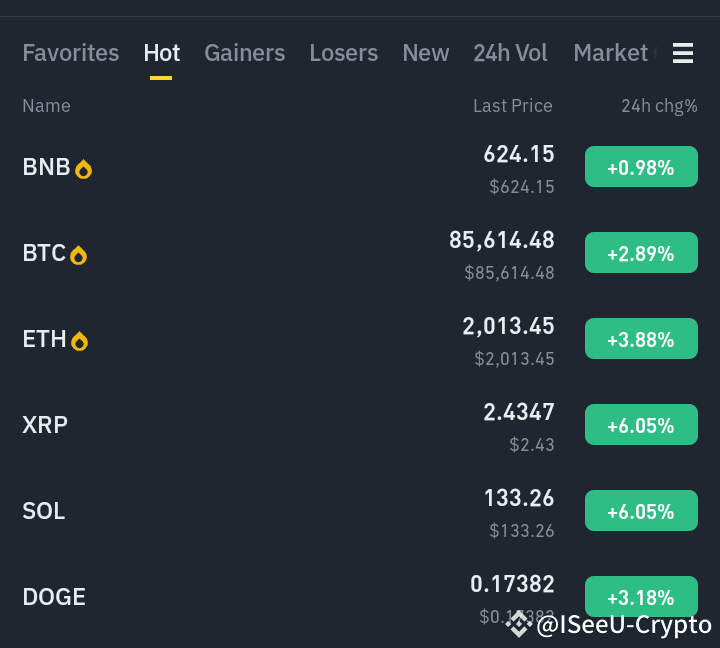
Task: Sort by the Last Price column header
Action: (513, 106)
